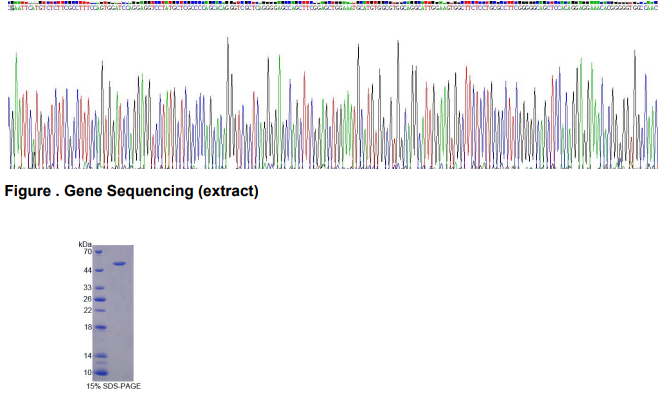Click the 44 kDa marker label

point(88,270)
